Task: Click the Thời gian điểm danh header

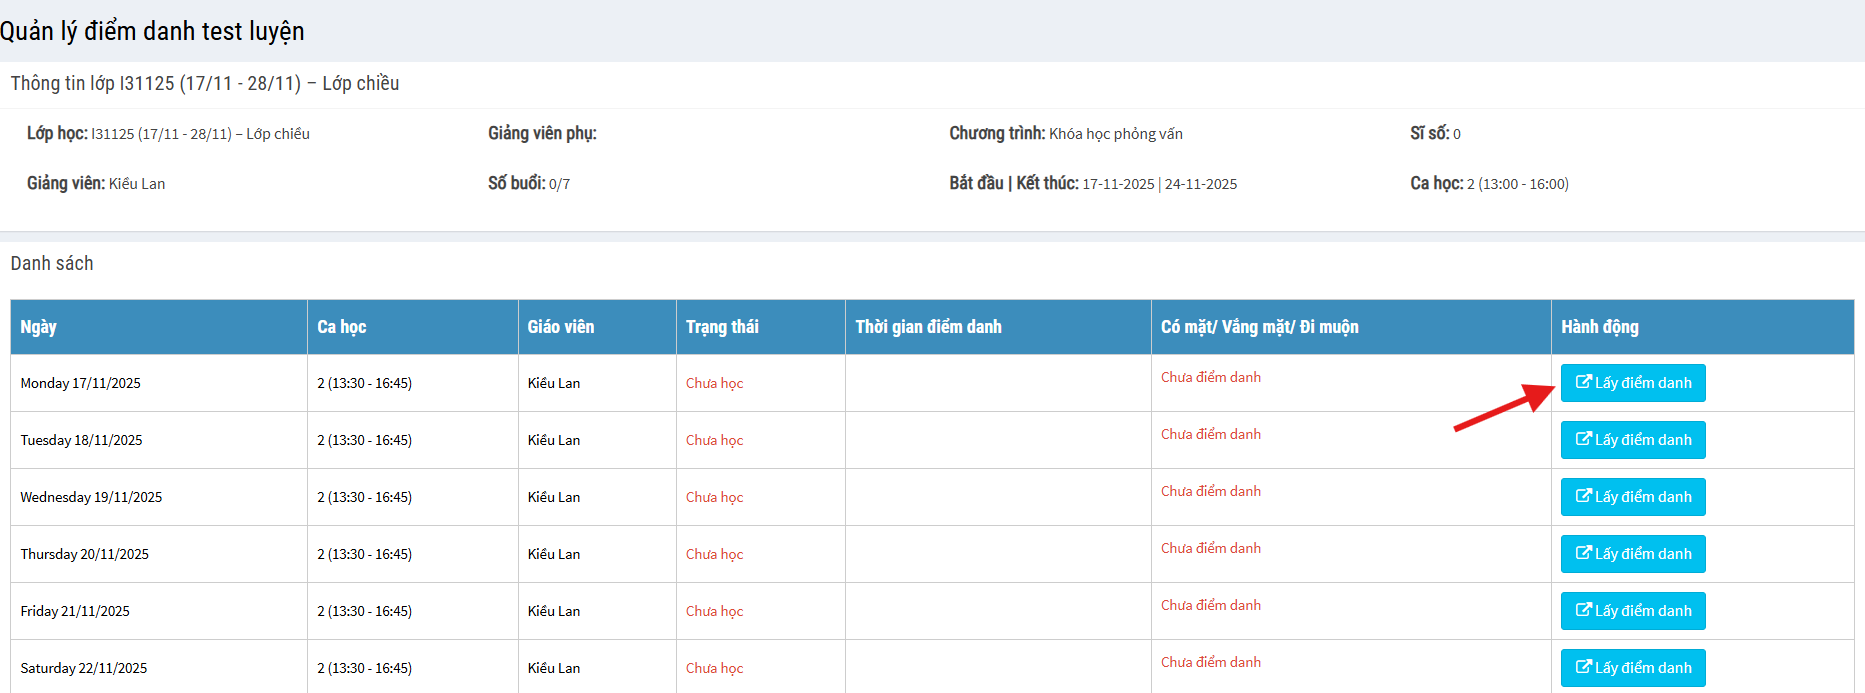Action: (x=928, y=327)
